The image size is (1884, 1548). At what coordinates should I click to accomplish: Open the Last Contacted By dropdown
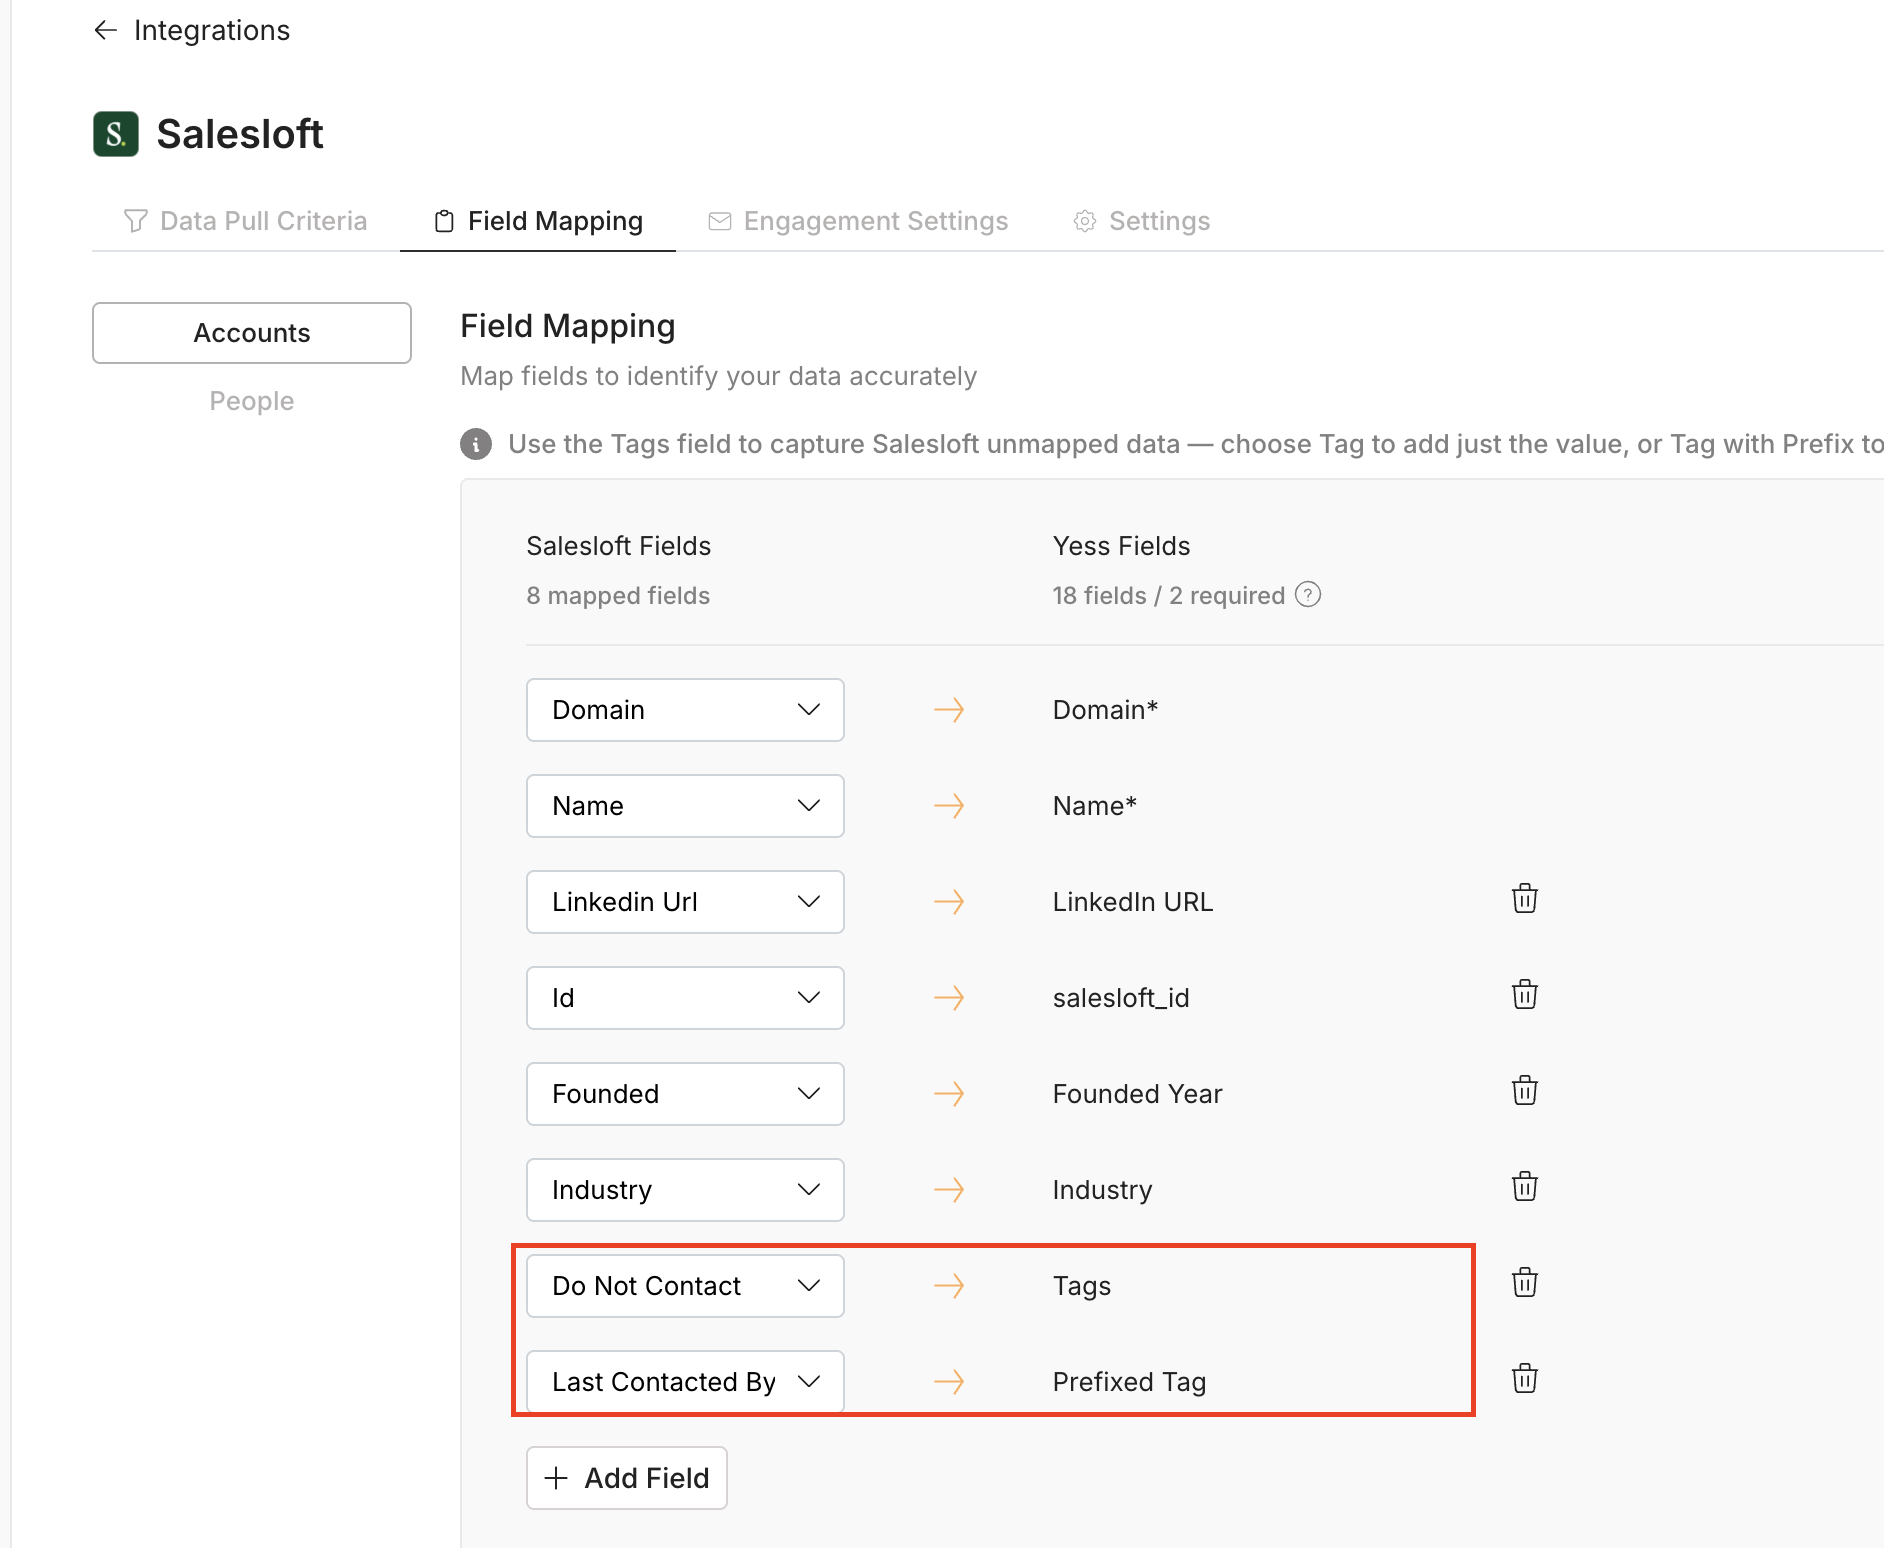(685, 1382)
